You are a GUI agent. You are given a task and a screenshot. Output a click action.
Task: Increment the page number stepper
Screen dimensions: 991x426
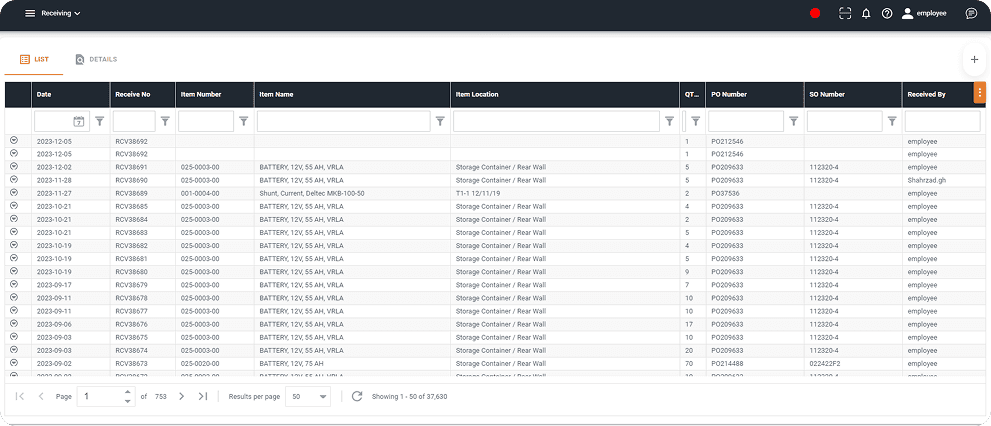(128, 392)
